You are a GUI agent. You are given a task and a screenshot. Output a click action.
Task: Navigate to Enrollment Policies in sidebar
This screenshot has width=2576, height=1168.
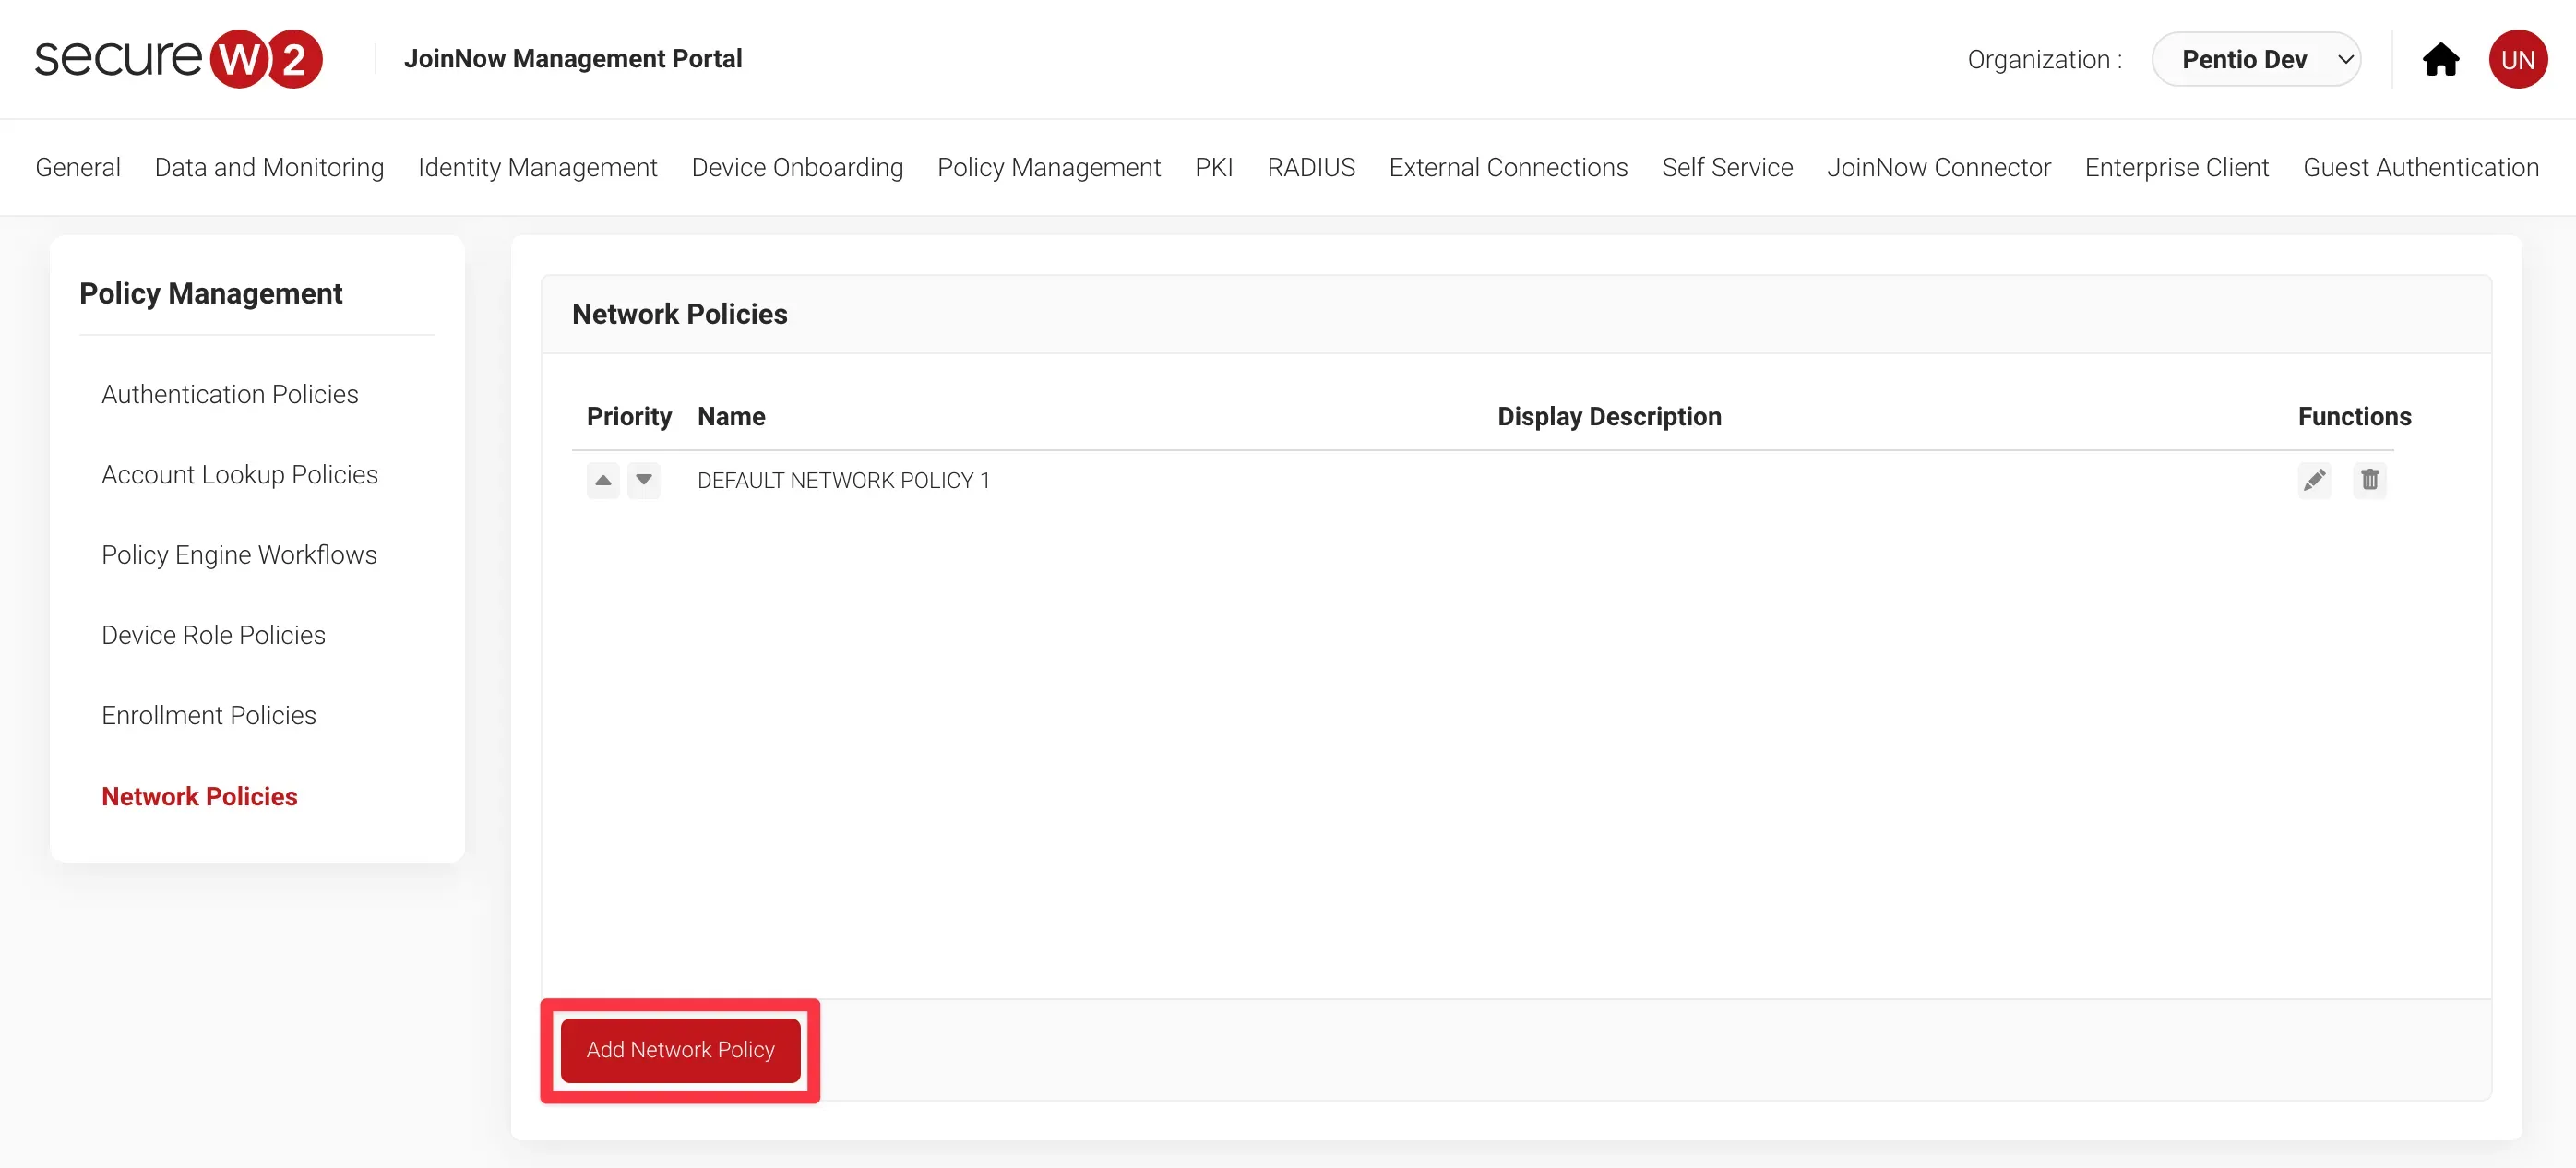click(209, 715)
